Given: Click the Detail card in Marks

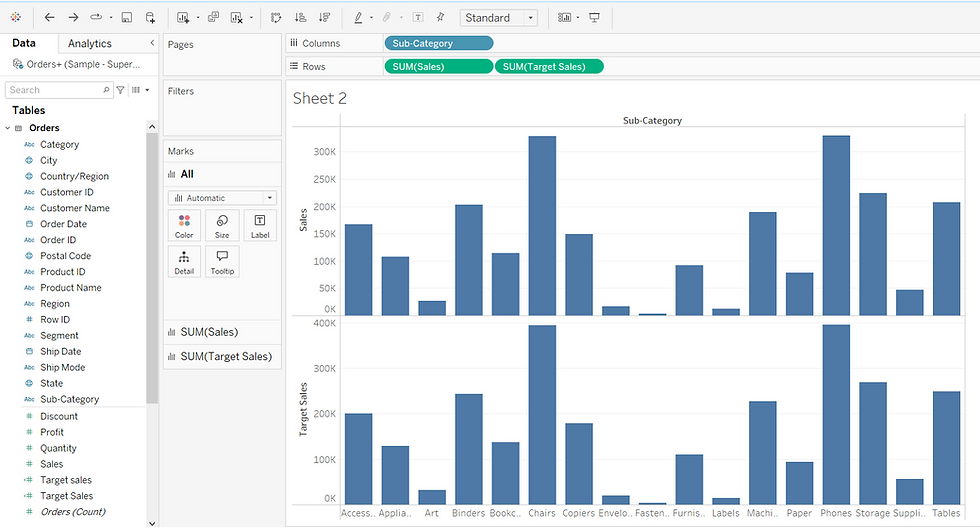Looking at the screenshot, I should [184, 262].
